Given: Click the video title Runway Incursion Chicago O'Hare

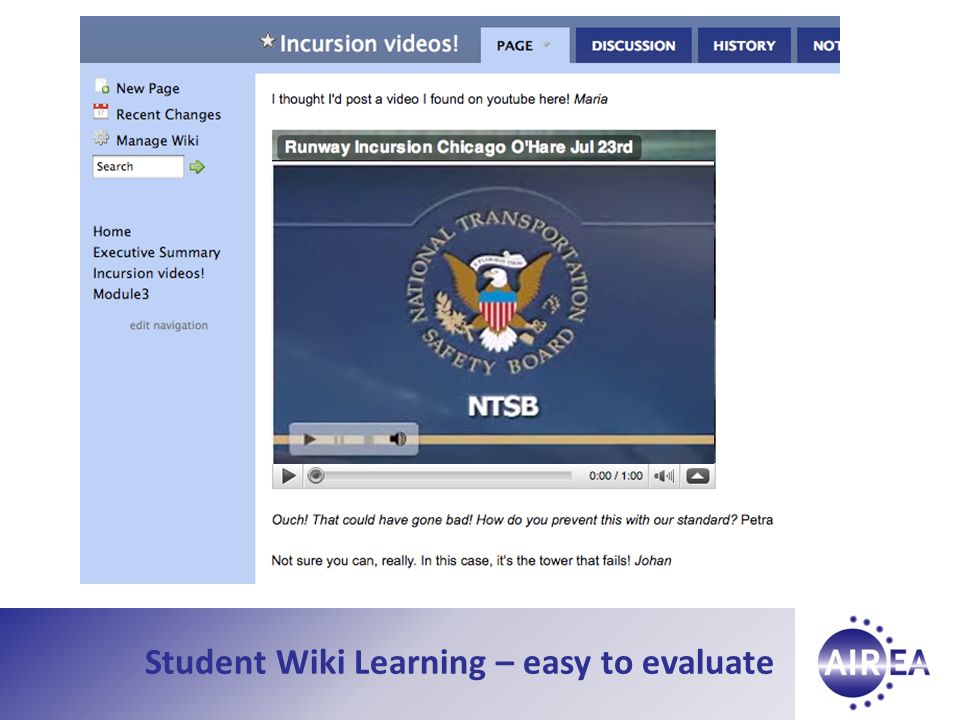Looking at the screenshot, I should (x=459, y=147).
